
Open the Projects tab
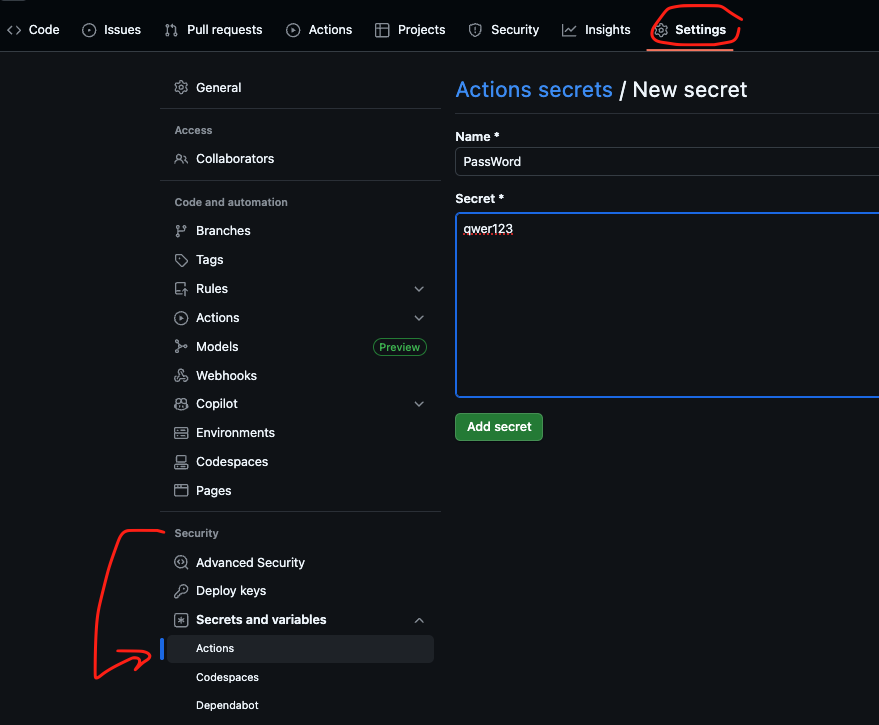click(x=410, y=30)
